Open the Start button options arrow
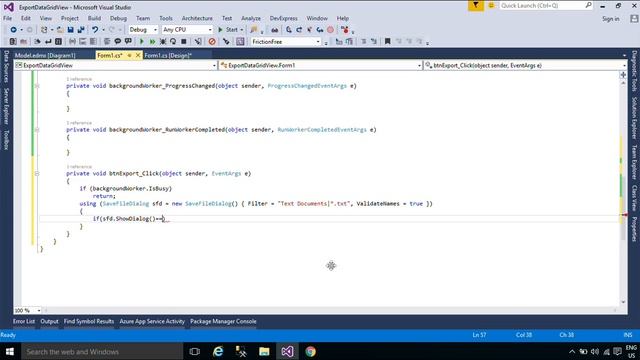640x360 pixels. point(242,30)
